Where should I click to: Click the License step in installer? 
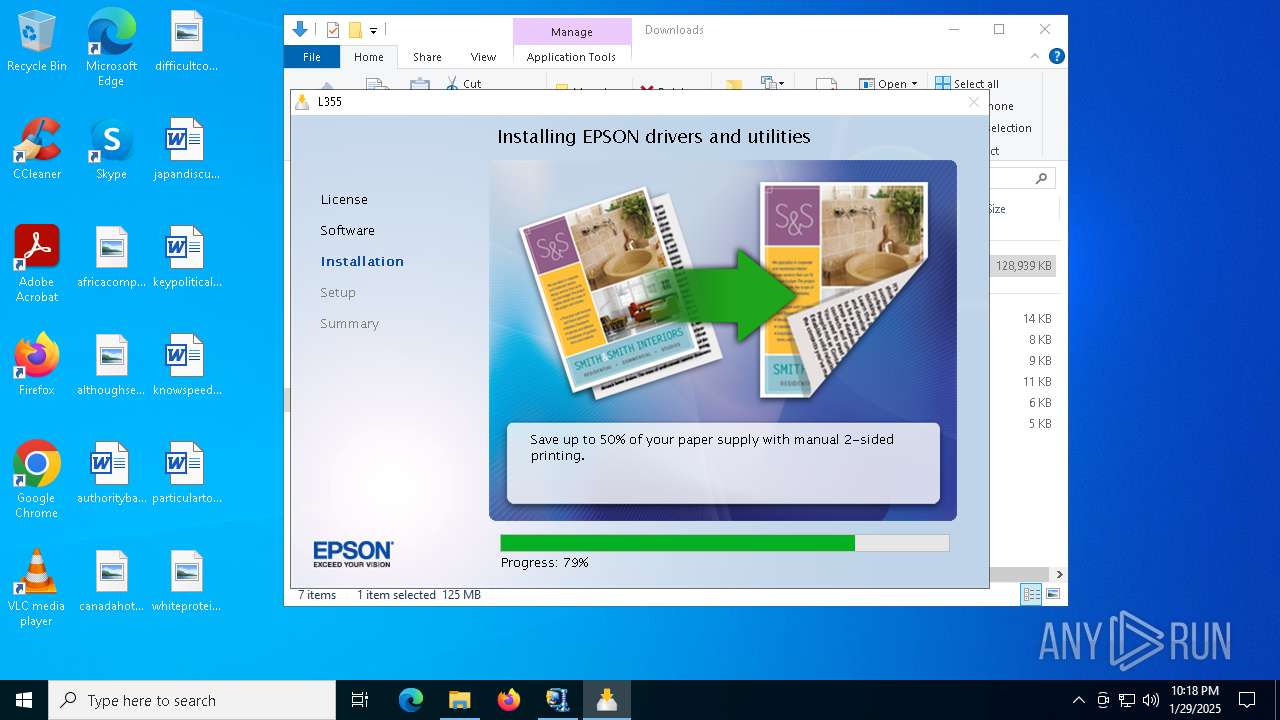click(344, 200)
